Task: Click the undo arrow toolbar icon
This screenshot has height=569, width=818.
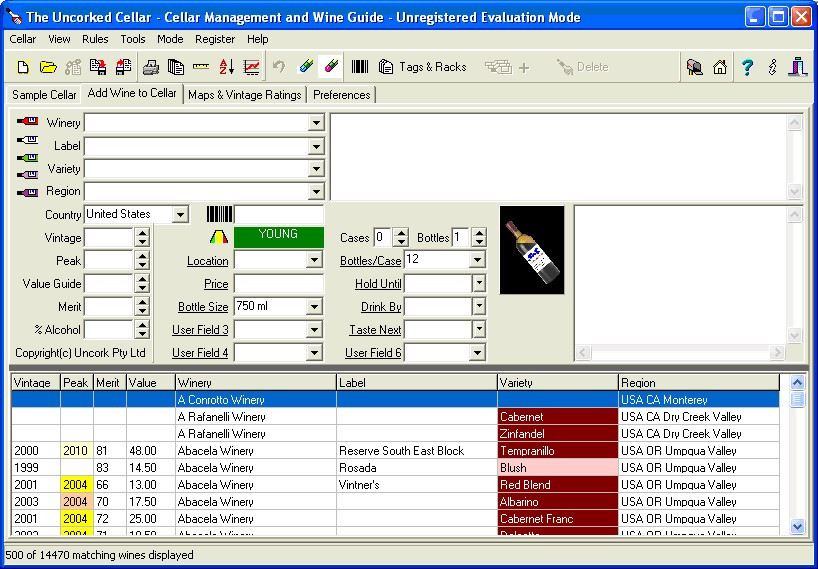Action: pos(279,67)
